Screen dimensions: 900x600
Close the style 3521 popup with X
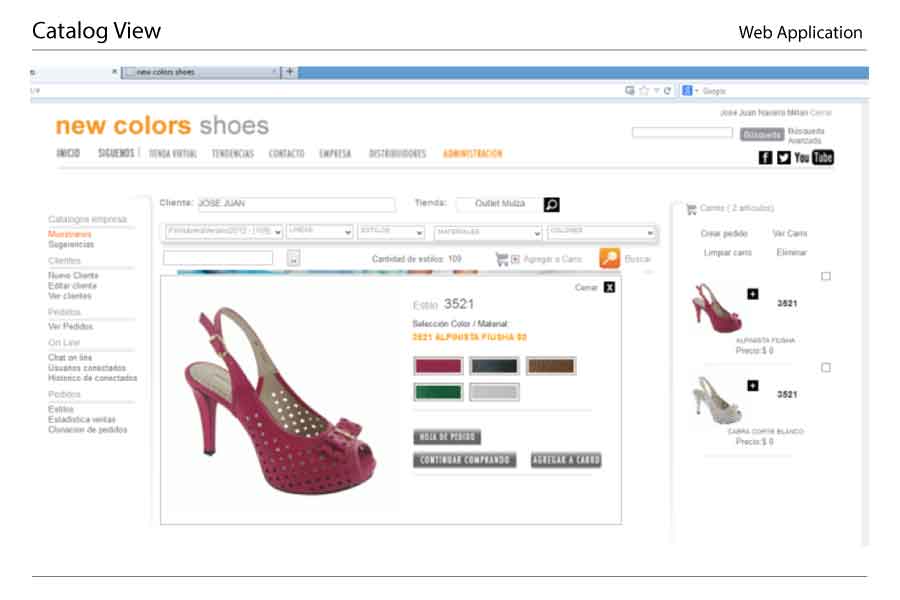[x=609, y=287]
